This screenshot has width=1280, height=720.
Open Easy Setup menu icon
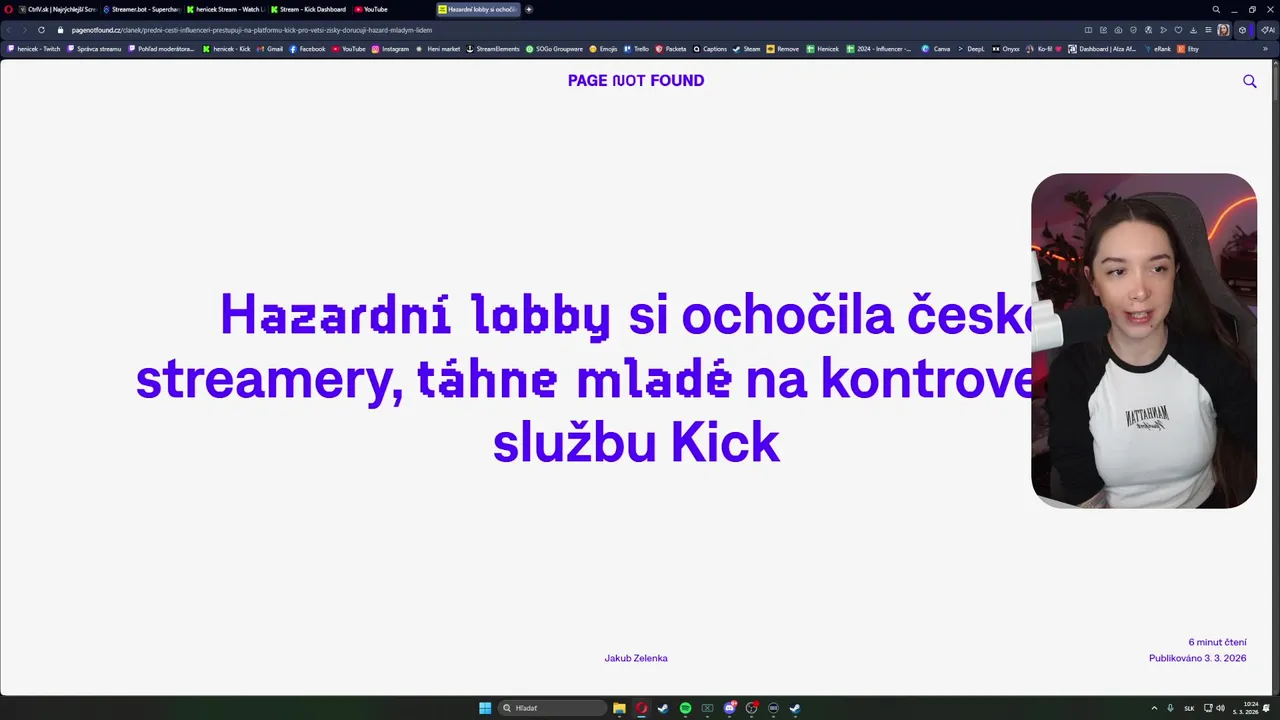click(x=1208, y=30)
